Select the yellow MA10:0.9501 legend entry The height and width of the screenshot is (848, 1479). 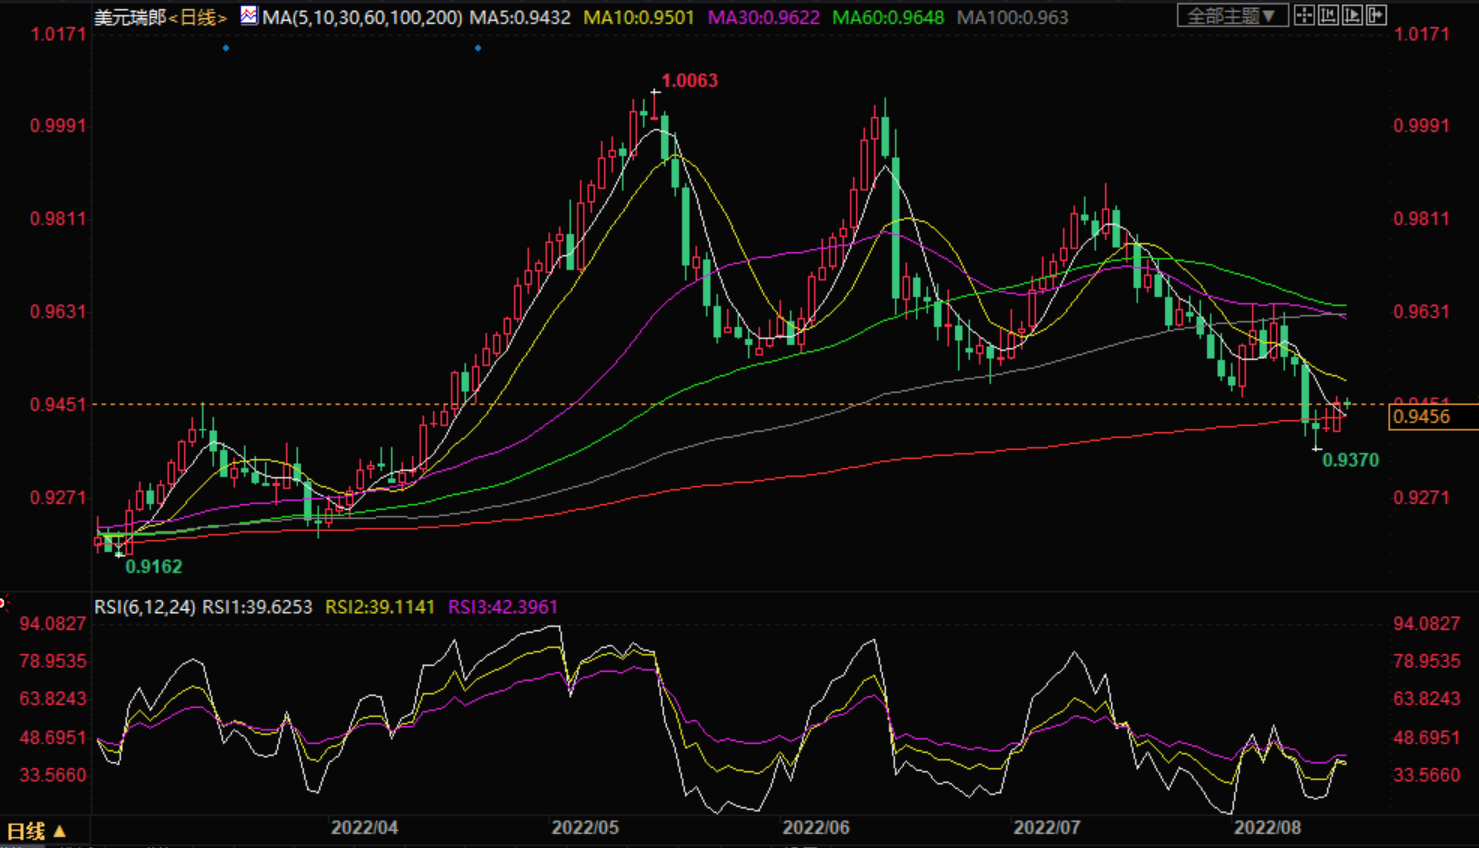pyautogui.click(x=638, y=17)
